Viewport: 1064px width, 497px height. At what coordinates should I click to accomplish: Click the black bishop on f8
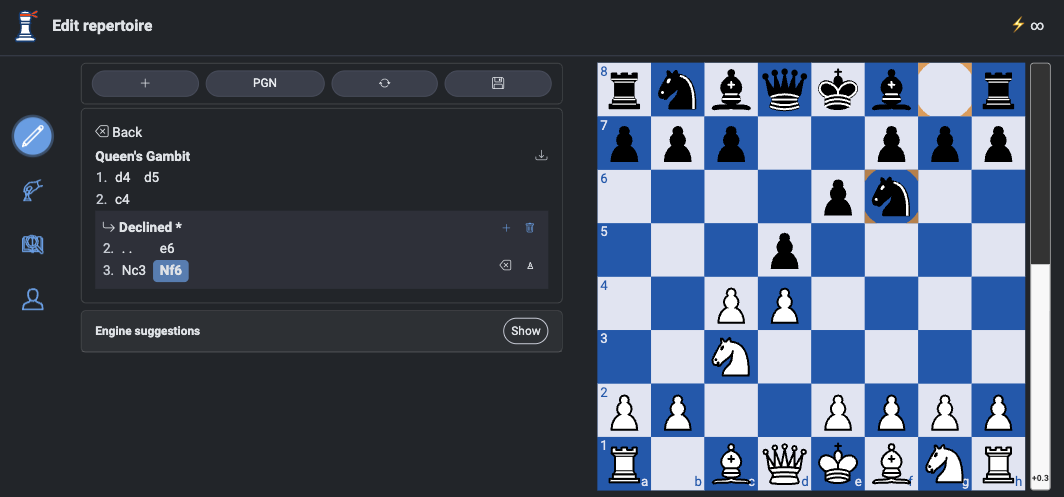pos(891,89)
